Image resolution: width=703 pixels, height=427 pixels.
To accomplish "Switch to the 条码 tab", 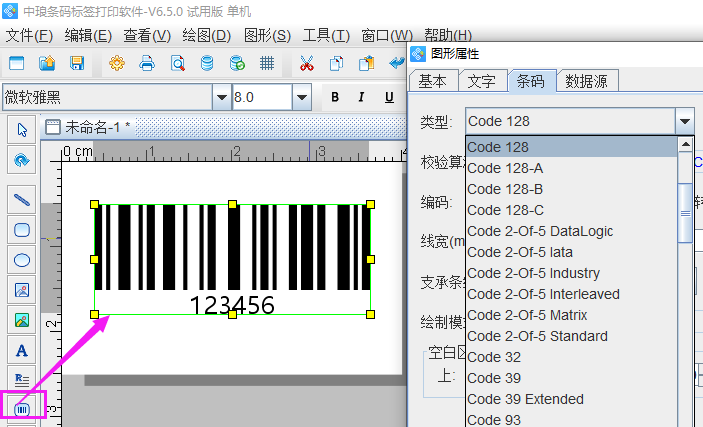I will click(x=532, y=81).
